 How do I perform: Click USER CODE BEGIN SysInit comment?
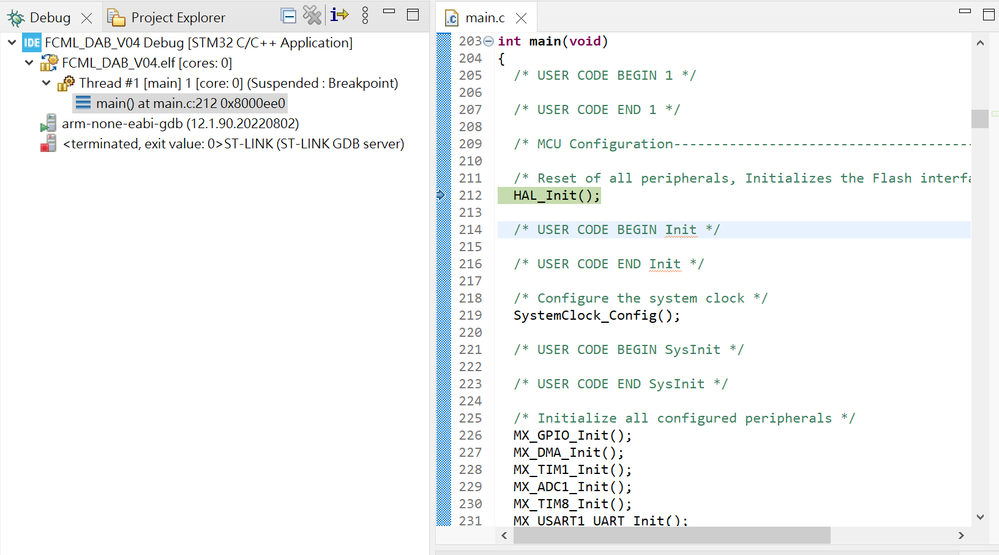coord(628,350)
